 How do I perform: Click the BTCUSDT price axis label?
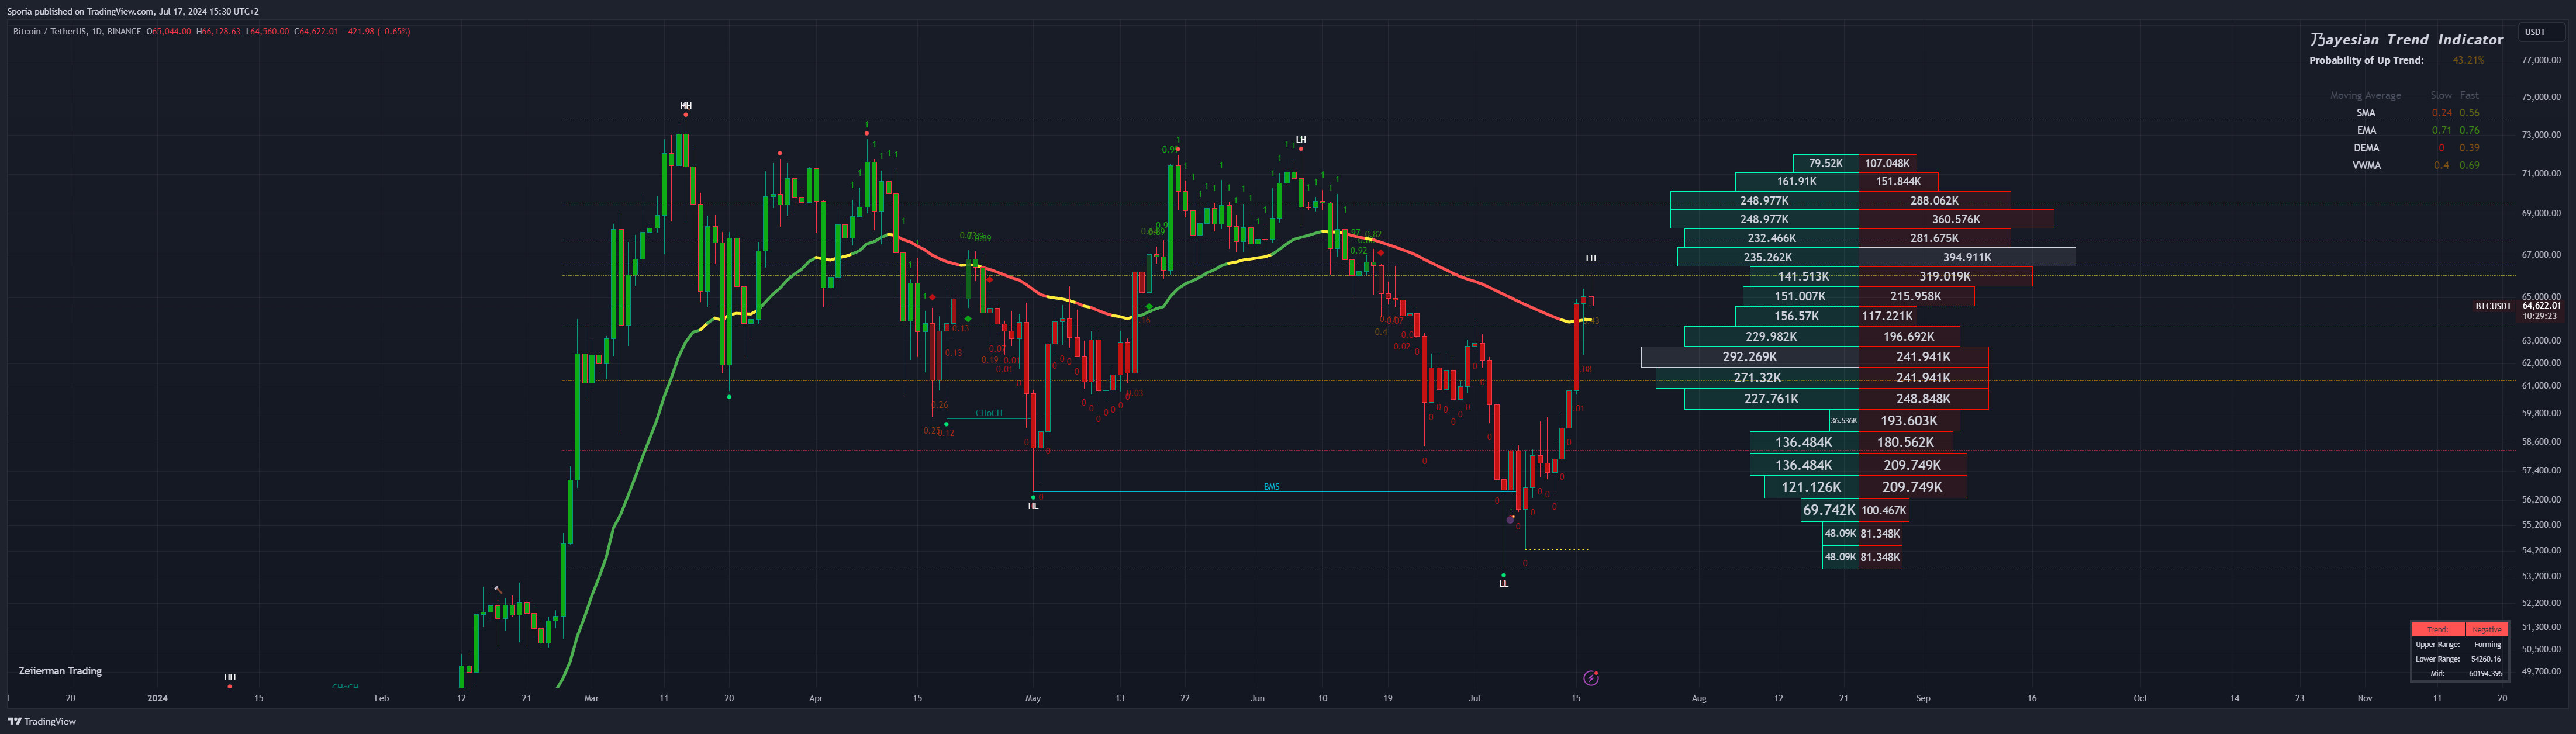click(2493, 306)
